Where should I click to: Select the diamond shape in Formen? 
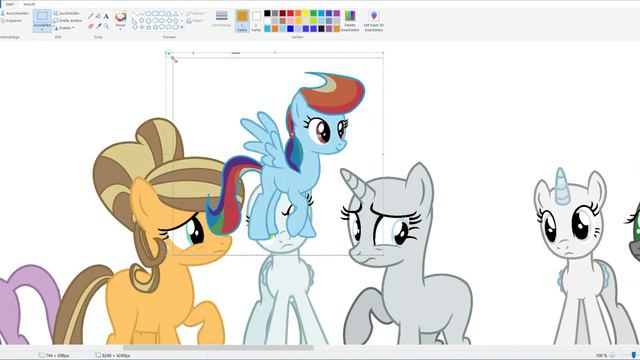pos(141,20)
